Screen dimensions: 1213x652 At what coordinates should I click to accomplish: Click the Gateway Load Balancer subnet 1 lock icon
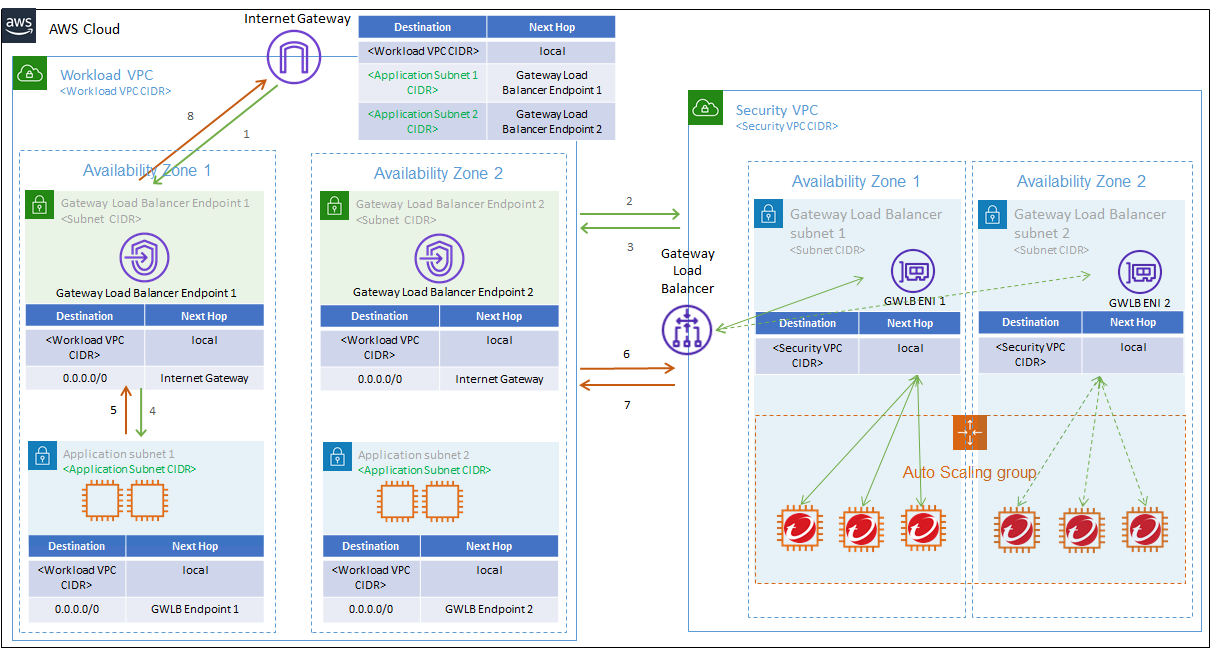[x=767, y=214]
